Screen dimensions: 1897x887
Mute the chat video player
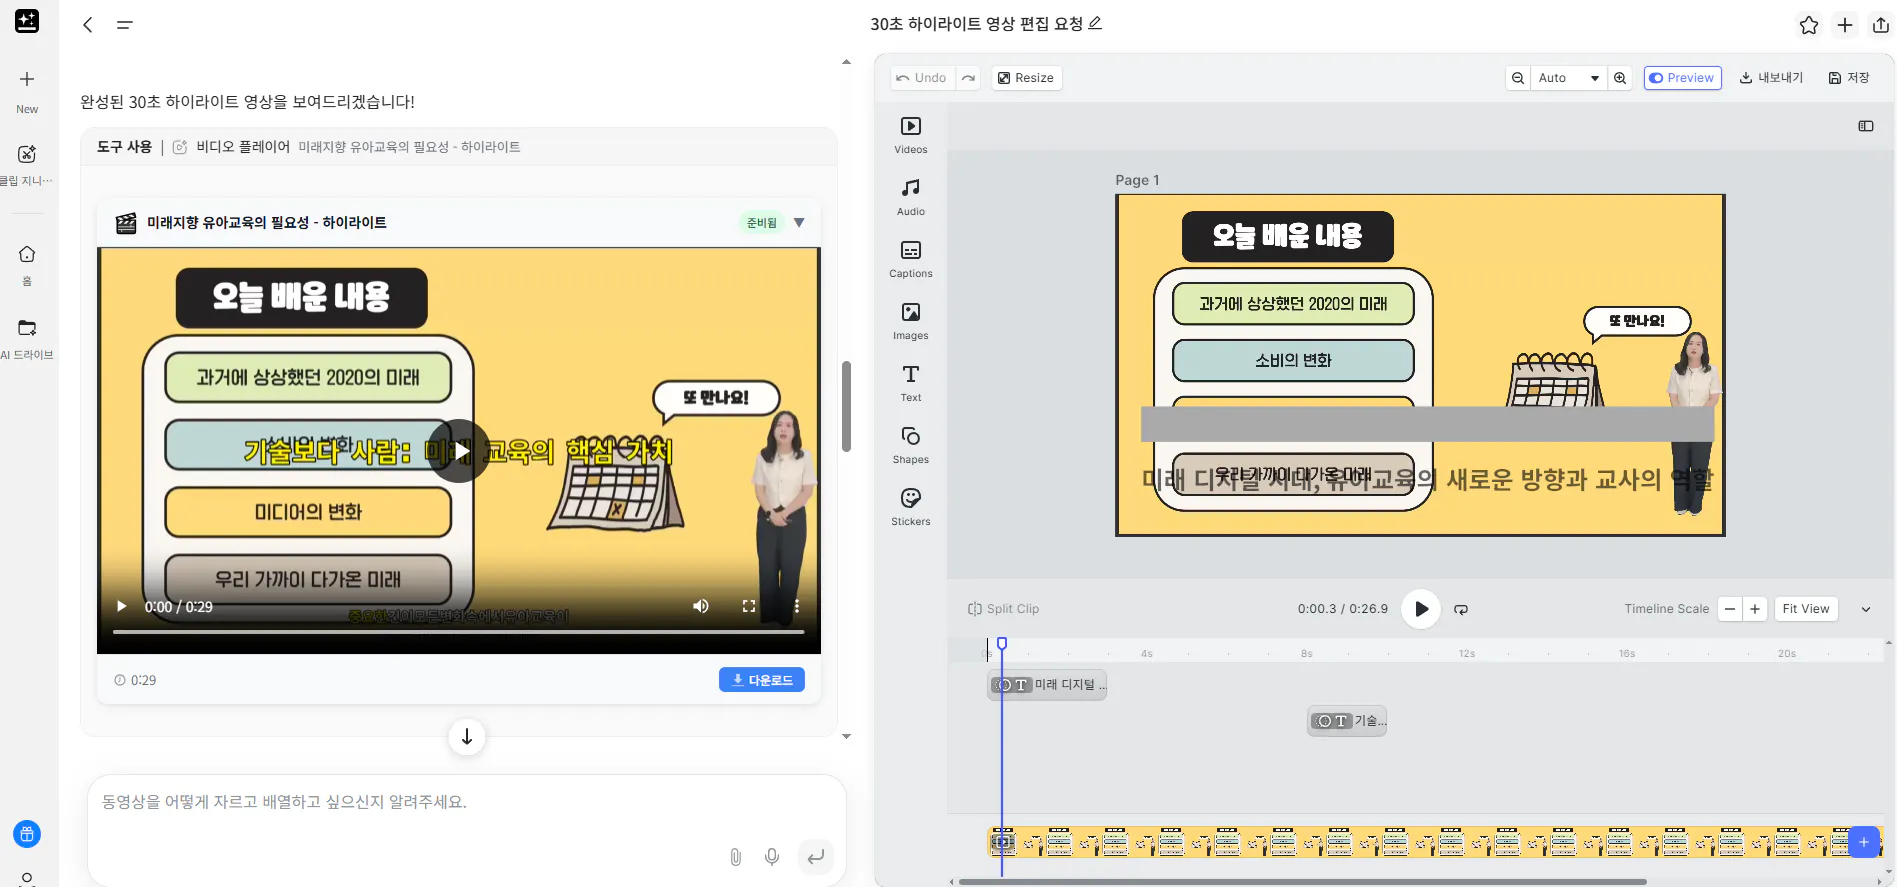click(x=701, y=606)
